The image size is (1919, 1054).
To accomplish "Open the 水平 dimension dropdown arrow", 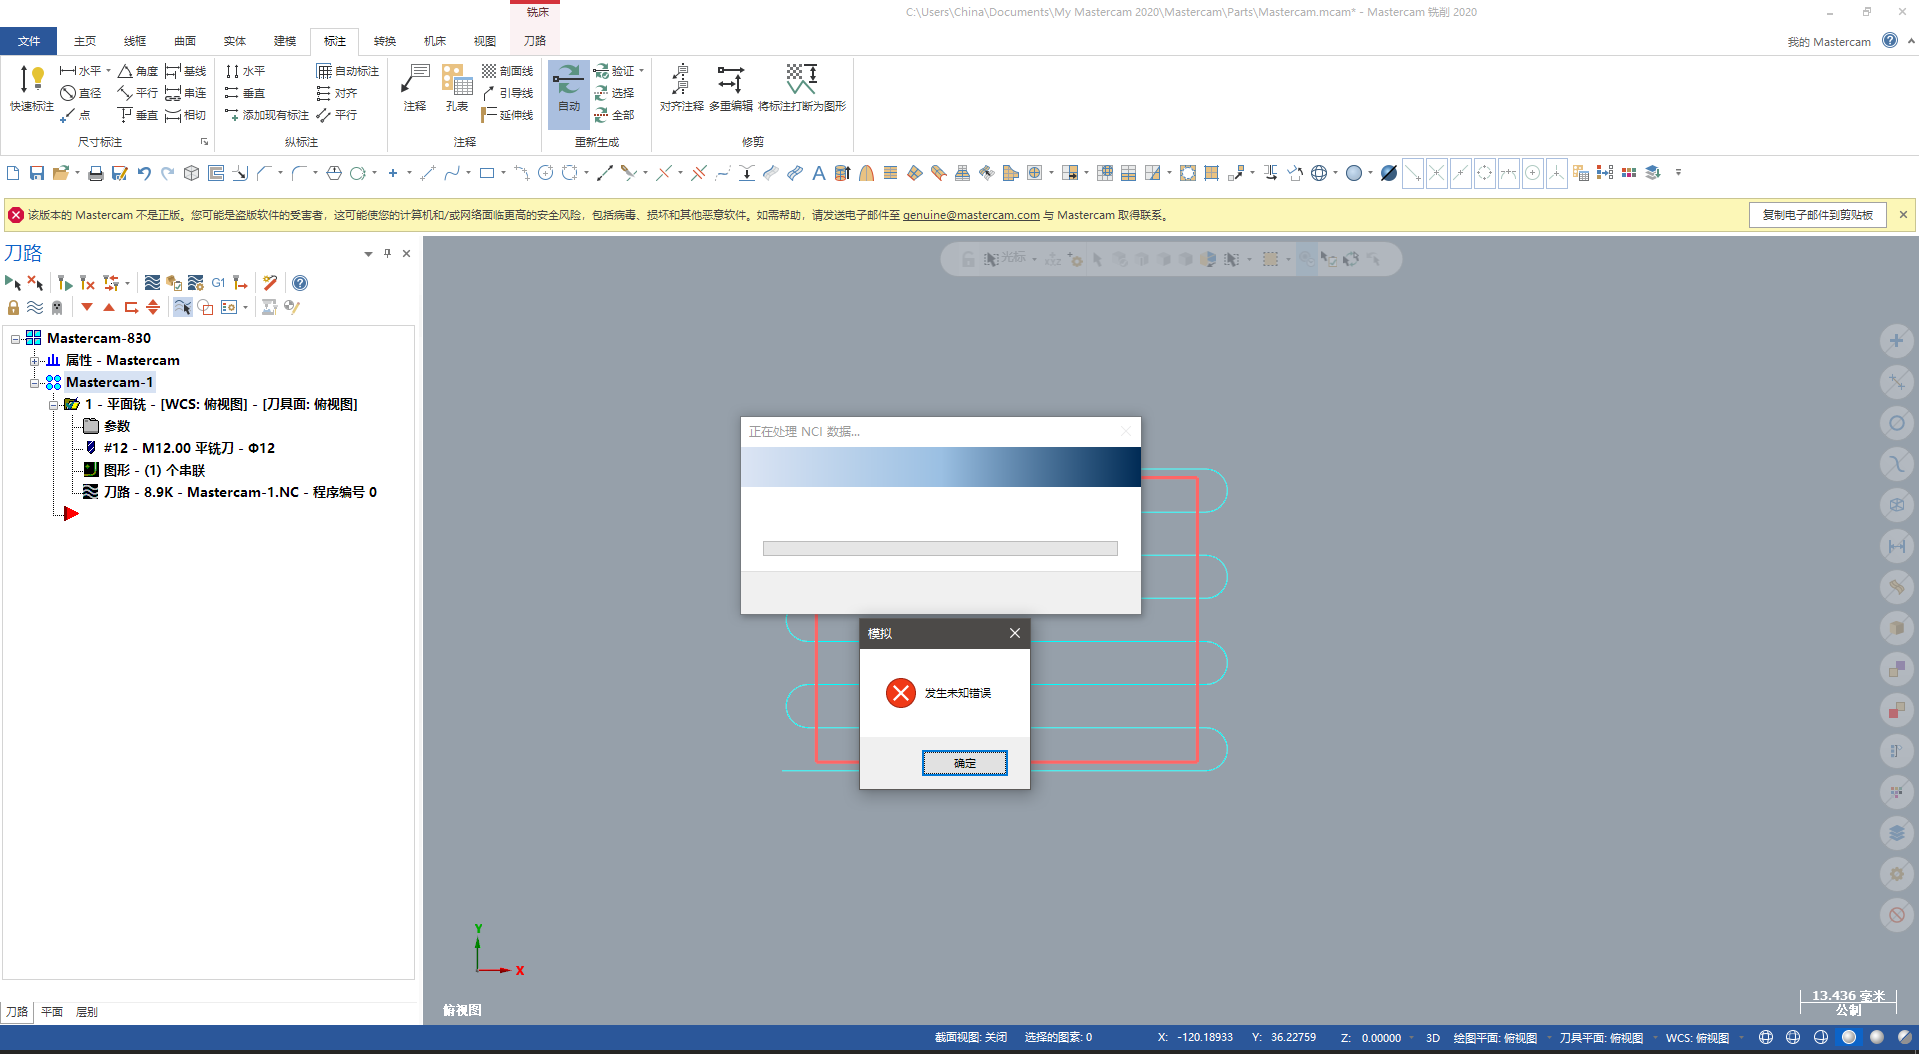I will 108,71.
